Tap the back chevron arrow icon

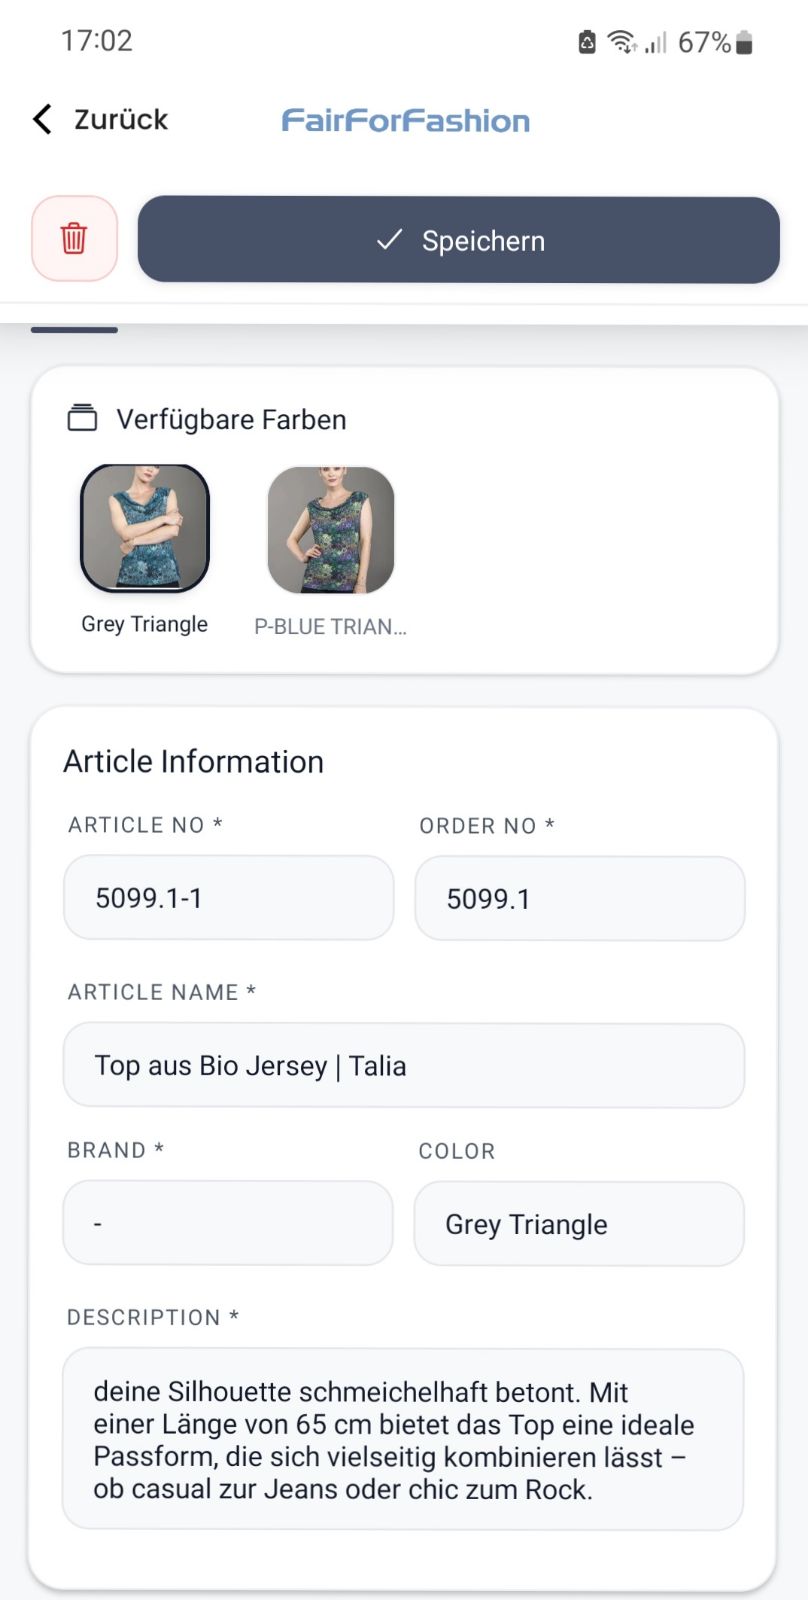pyautogui.click(x=42, y=119)
